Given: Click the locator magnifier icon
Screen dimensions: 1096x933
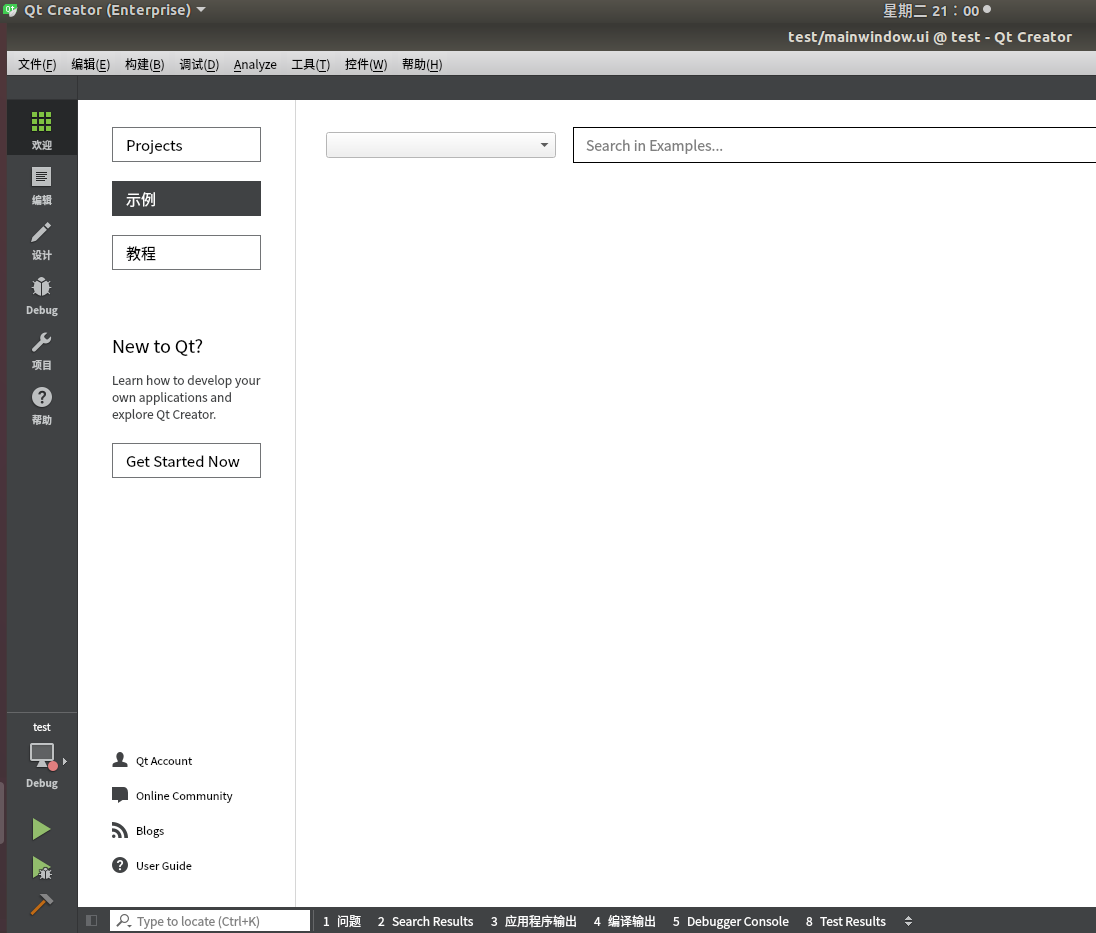Looking at the screenshot, I should 124,920.
